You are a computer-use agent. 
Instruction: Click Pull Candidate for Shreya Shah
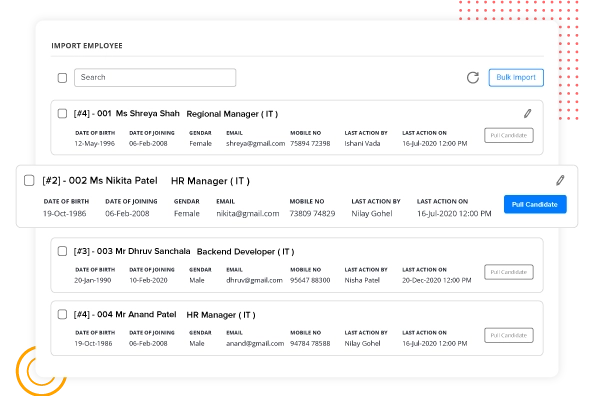[509, 135]
